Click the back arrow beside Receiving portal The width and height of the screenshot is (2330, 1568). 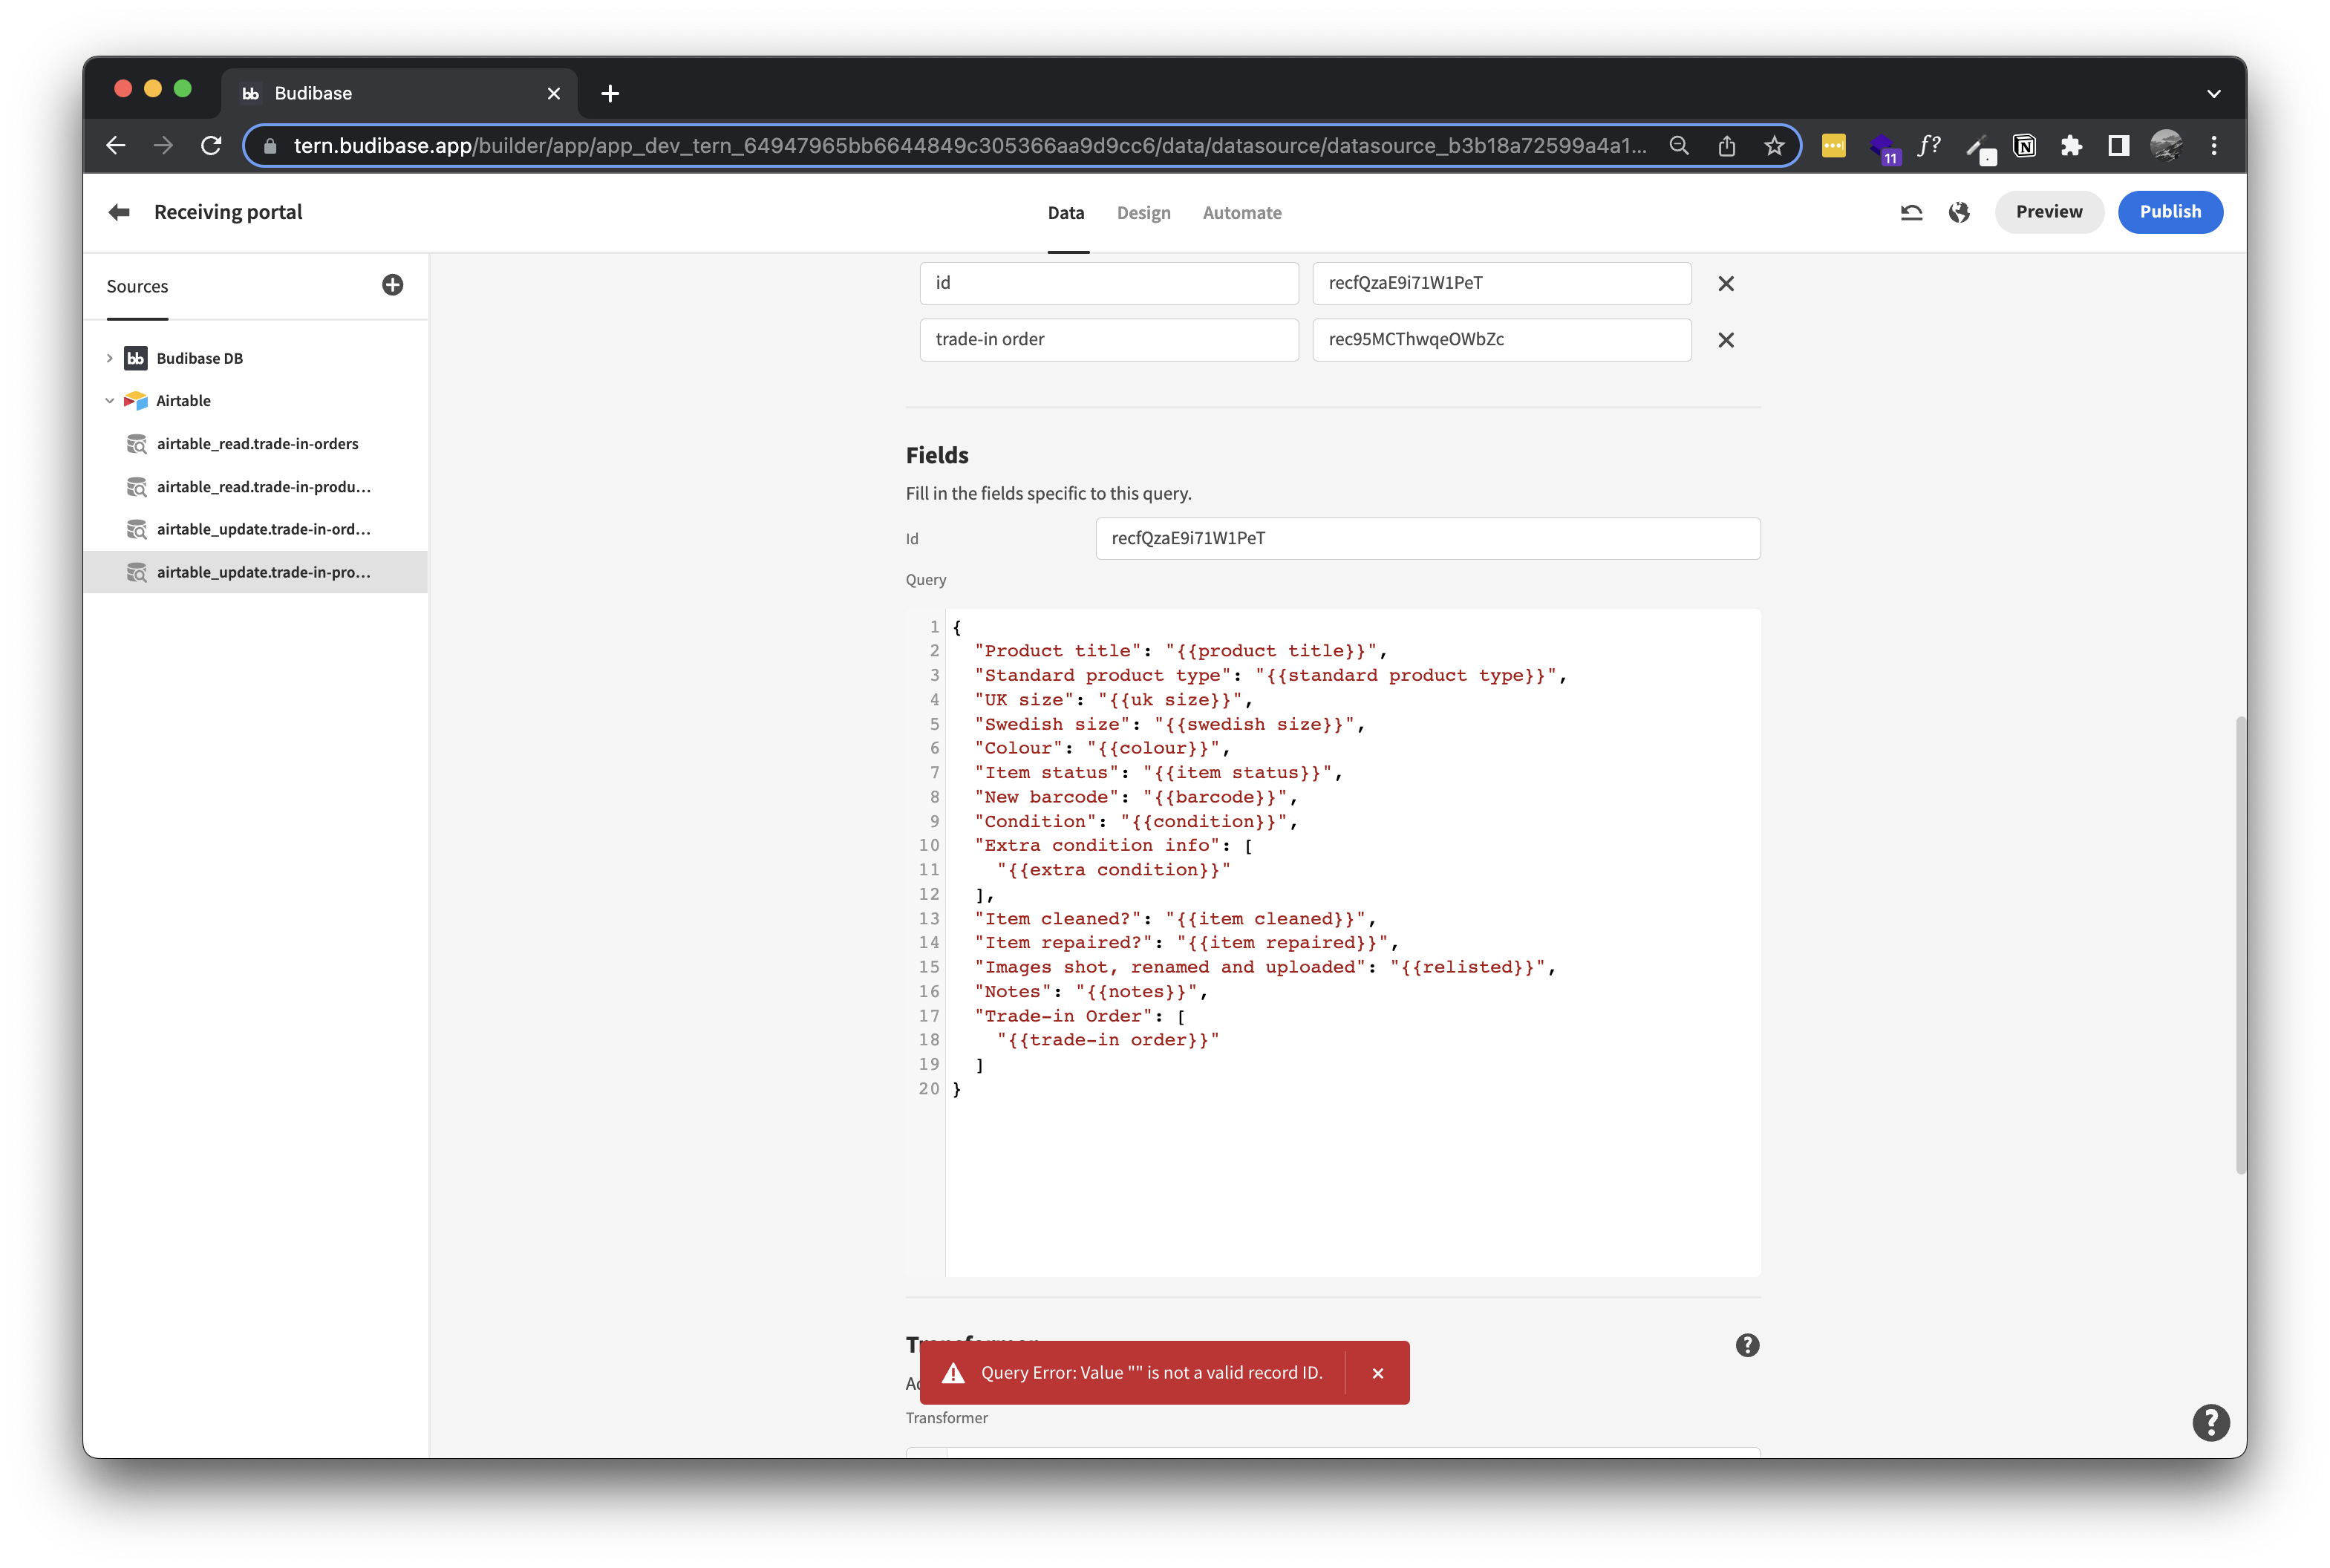119,212
